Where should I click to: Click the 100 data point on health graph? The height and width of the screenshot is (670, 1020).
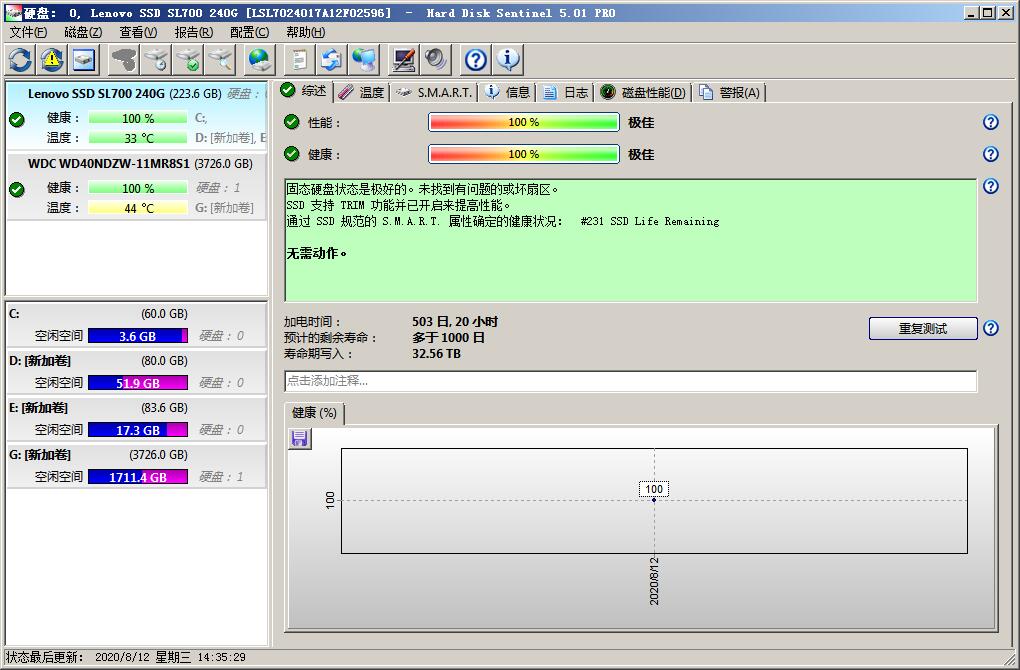(654, 500)
